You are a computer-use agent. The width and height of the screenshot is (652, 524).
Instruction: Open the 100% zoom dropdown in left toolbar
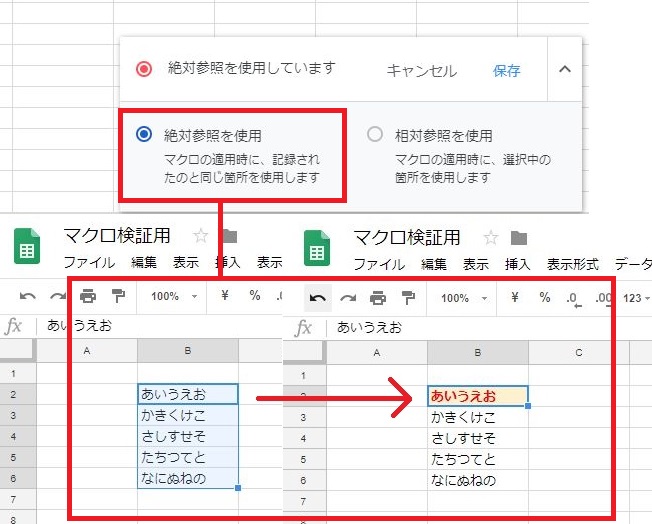pyautogui.click(x=174, y=297)
